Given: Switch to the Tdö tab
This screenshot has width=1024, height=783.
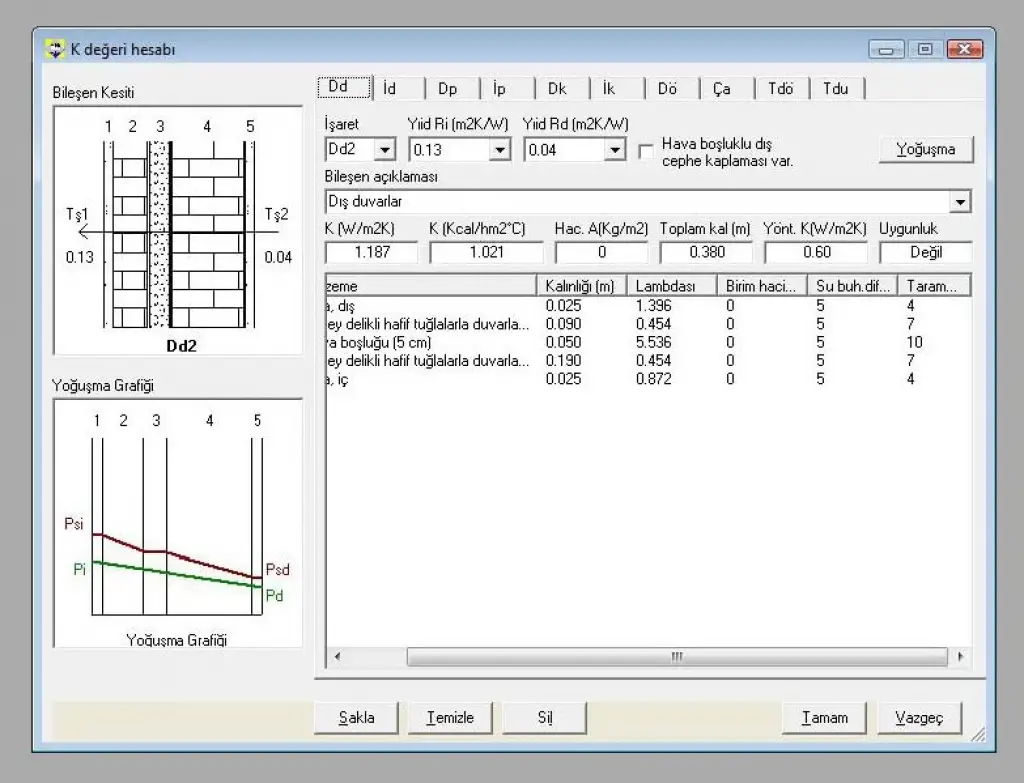Looking at the screenshot, I should 780,89.
